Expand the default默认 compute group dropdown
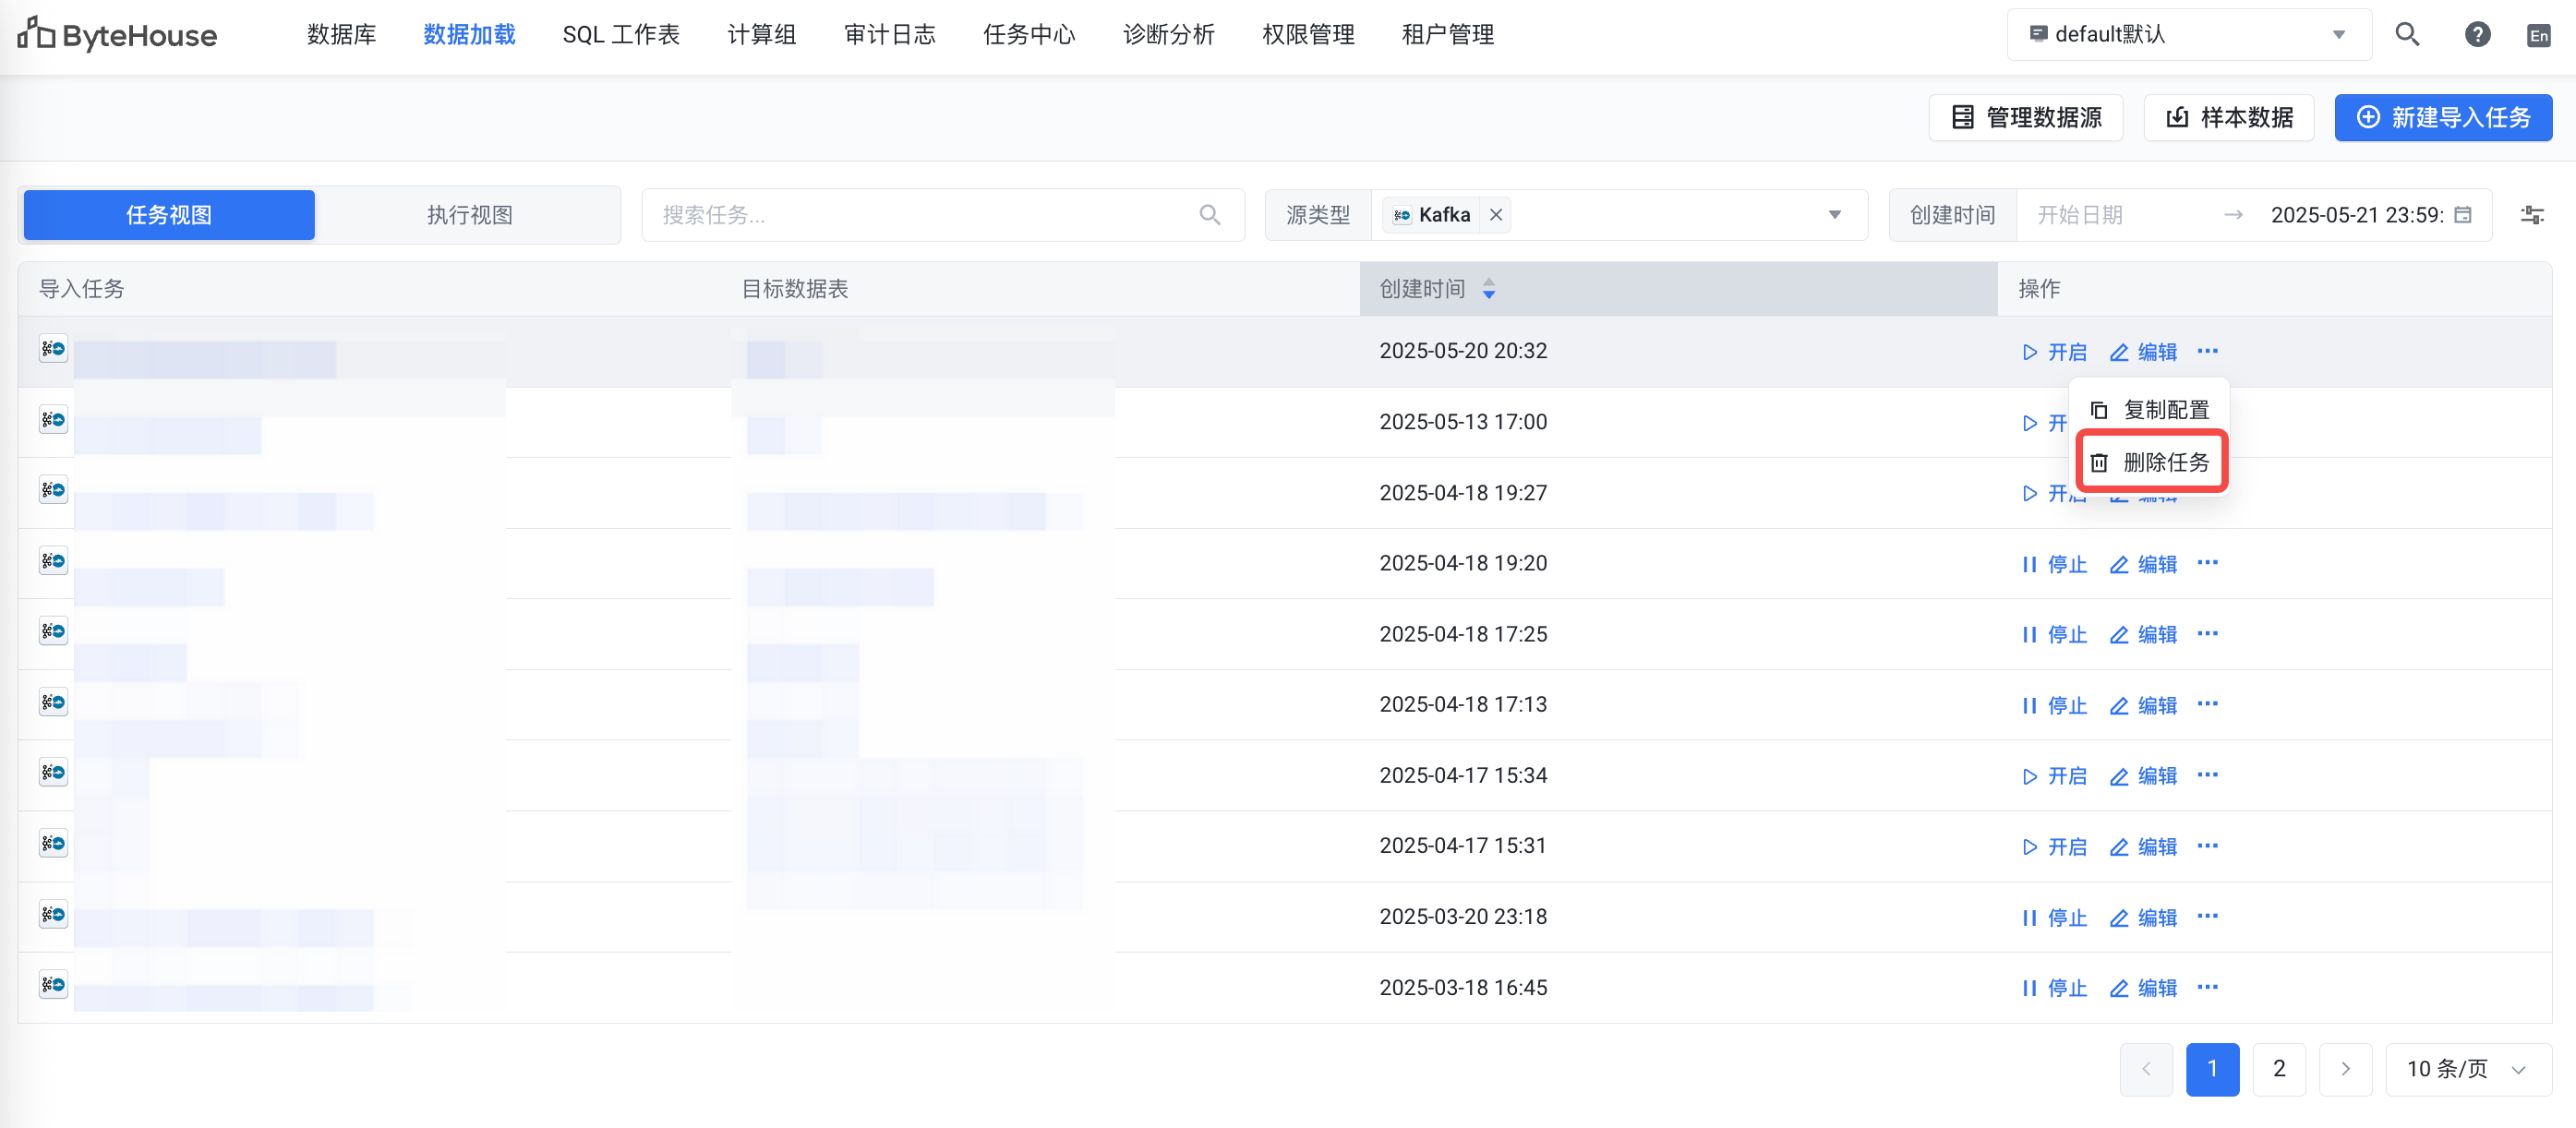This screenshot has height=1128, width=2576. 2189,35
